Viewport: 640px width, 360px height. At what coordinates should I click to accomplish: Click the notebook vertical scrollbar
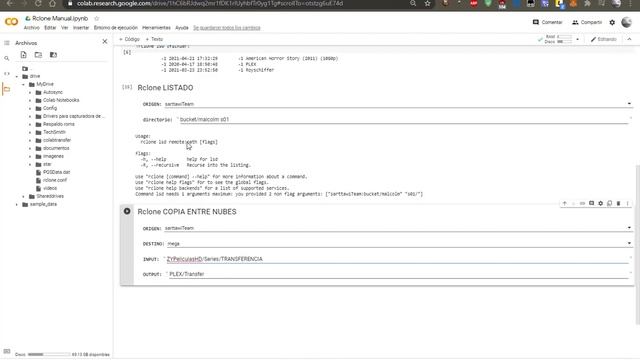(638, 245)
